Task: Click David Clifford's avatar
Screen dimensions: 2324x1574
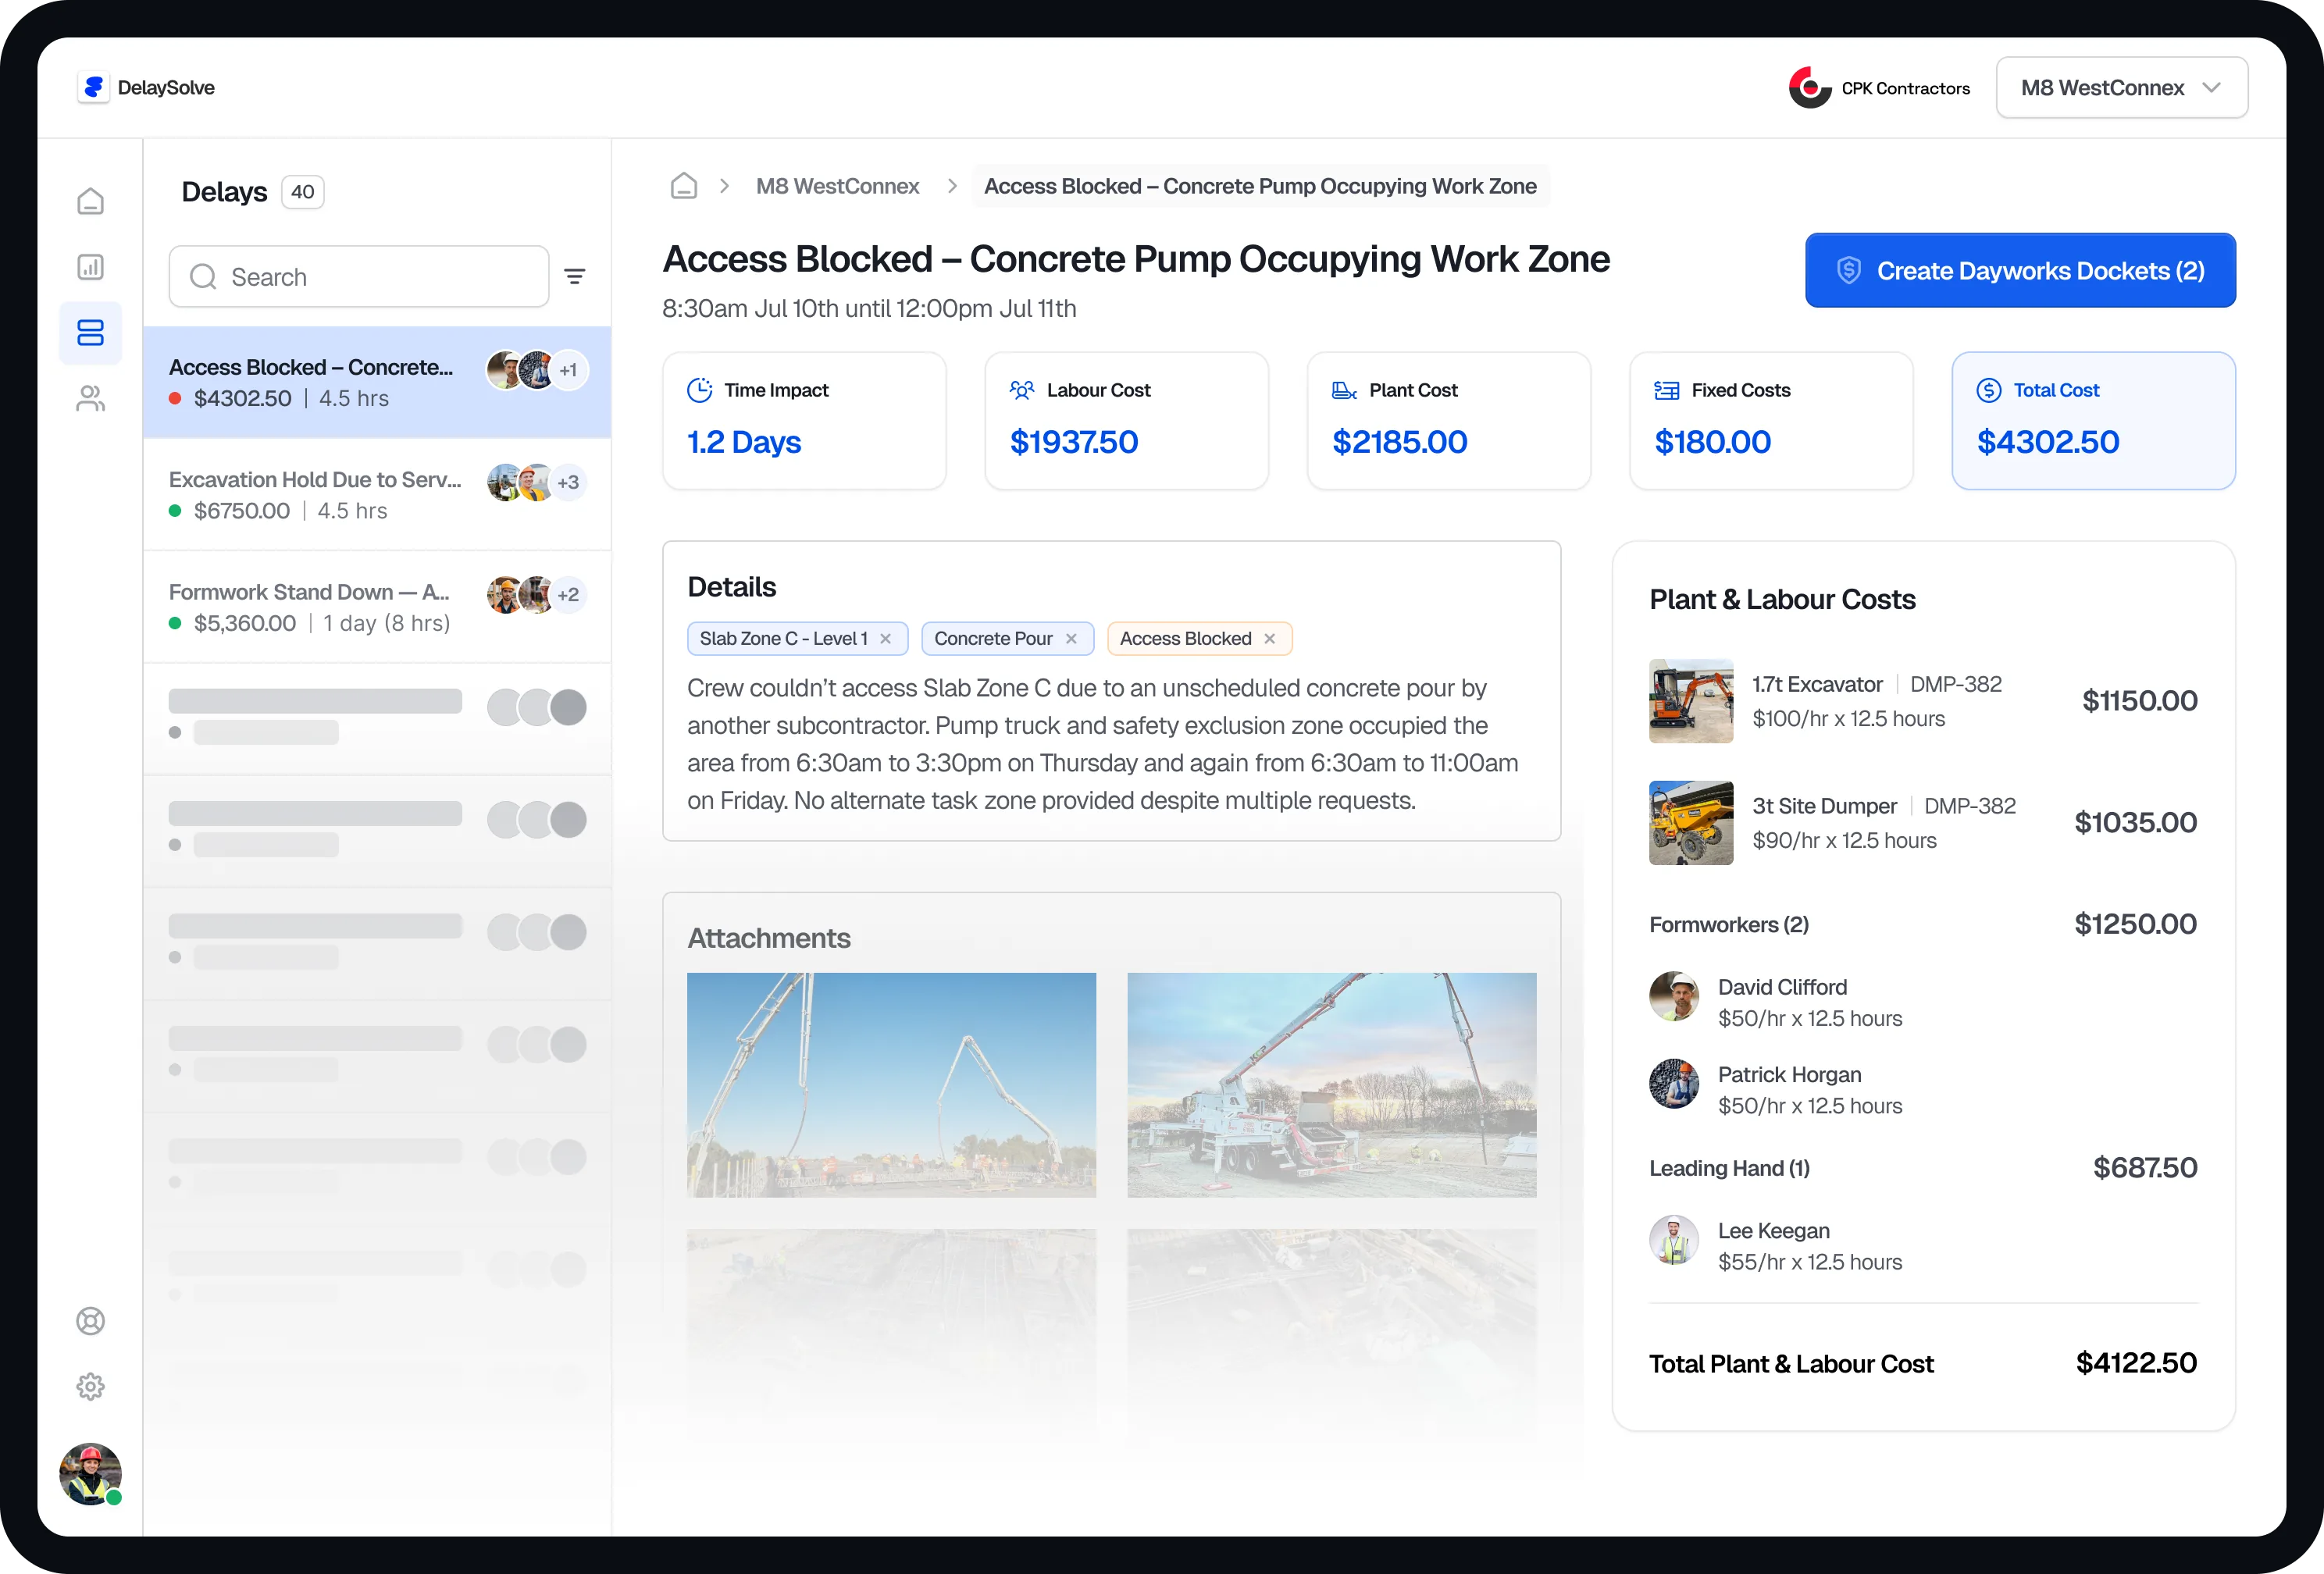Action: tap(1674, 997)
